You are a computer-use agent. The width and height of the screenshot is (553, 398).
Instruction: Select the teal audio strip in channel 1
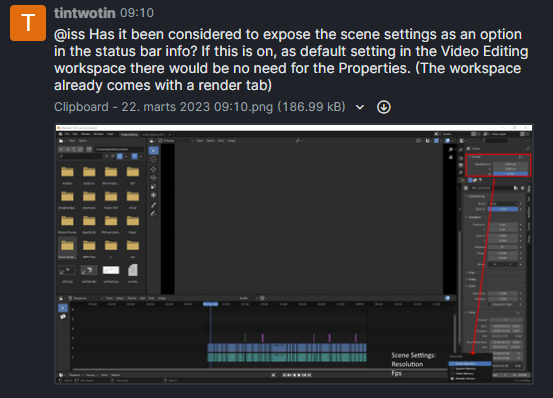287,357
